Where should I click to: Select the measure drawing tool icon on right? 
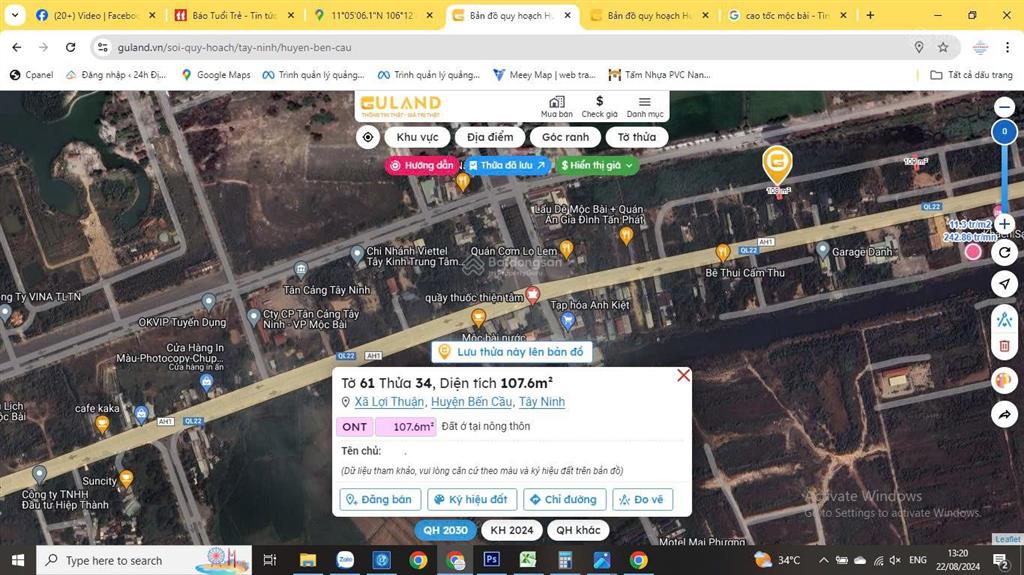tap(1004, 320)
